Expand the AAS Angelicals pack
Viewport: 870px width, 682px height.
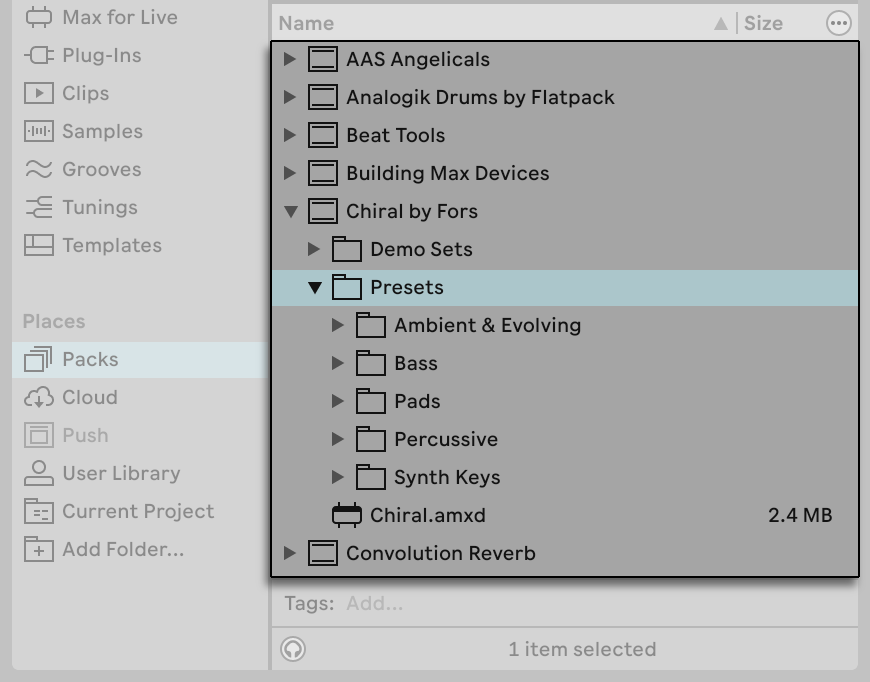(x=291, y=59)
